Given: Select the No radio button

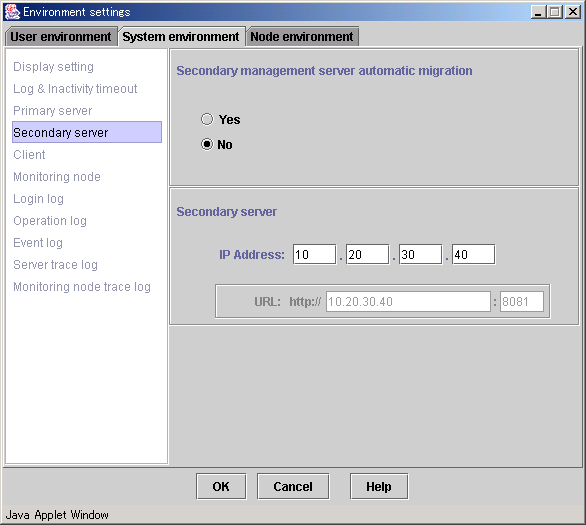Looking at the screenshot, I should (x=207, y=144).
